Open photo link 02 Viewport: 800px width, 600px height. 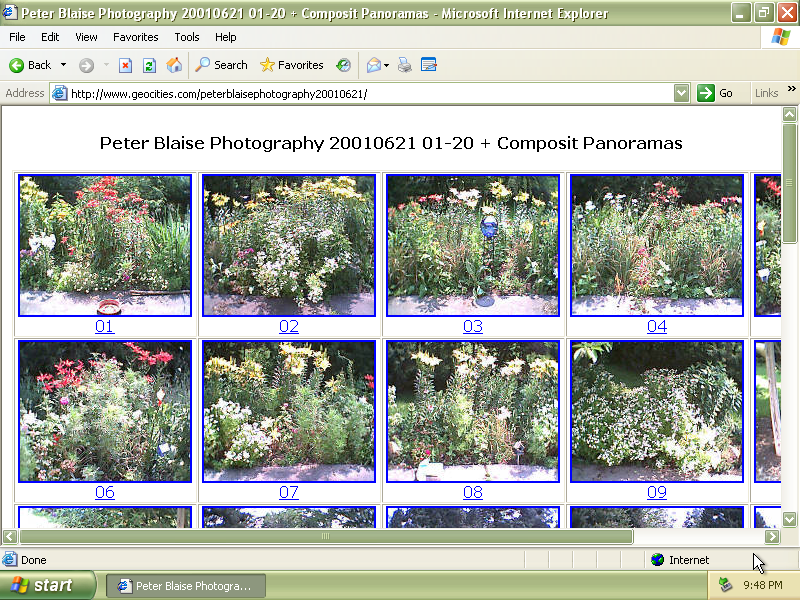pos(289,327)
